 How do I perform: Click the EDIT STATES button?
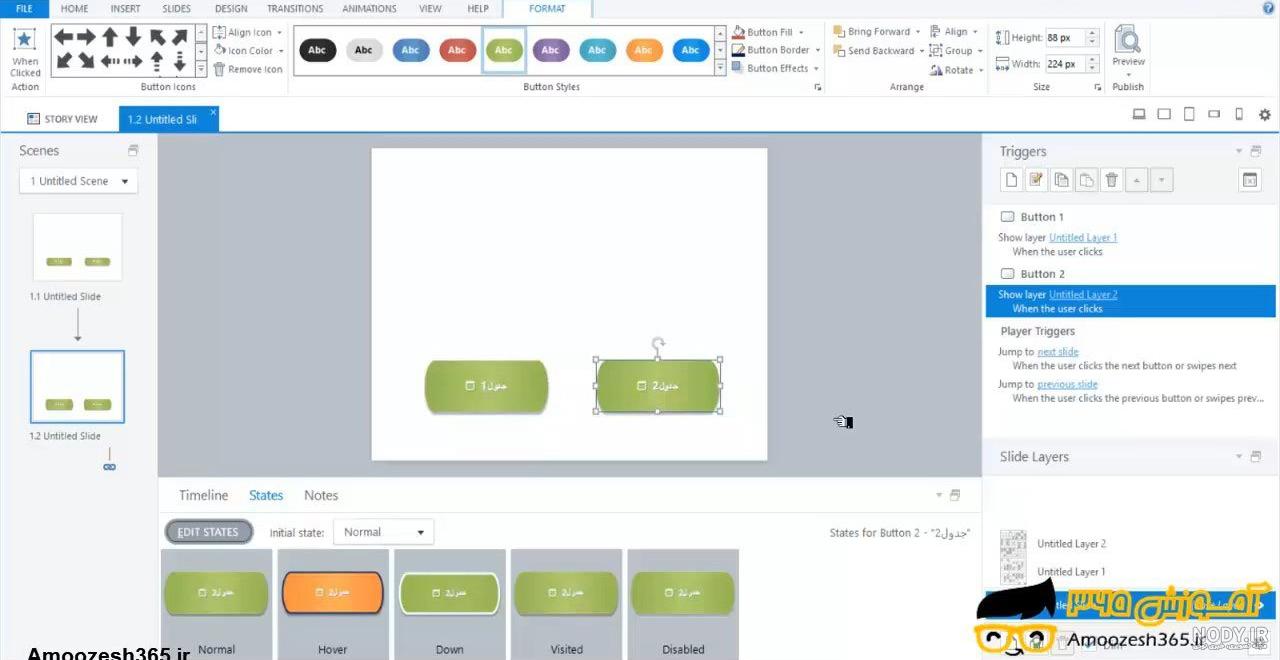pos(209,532)
